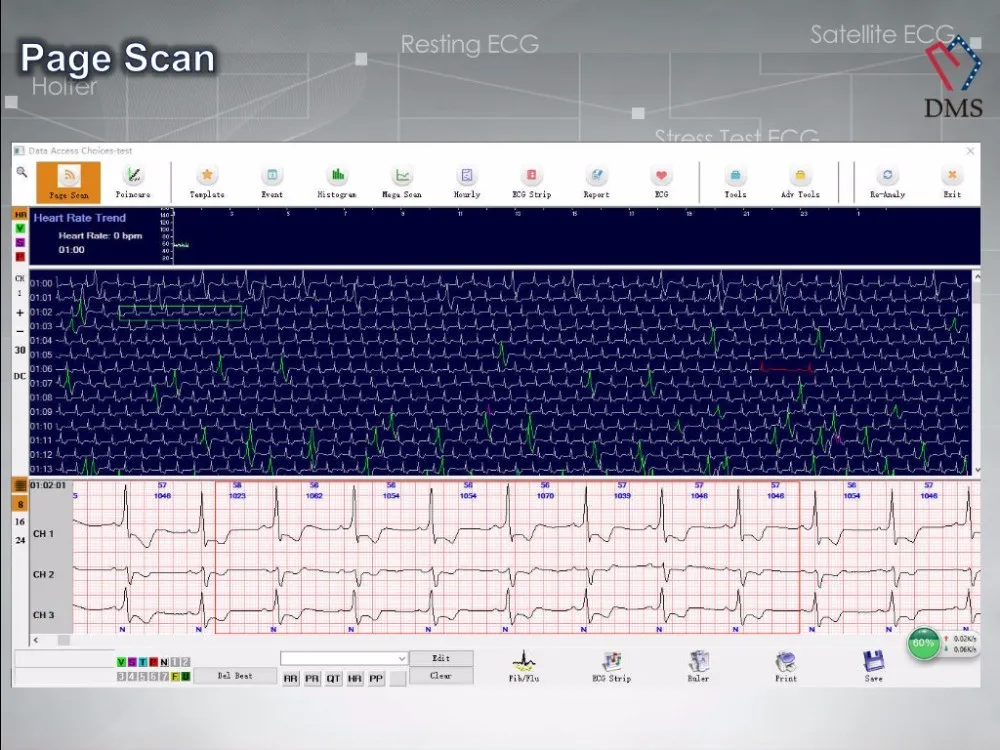Open the Hourly summary icon

pyautogui.click(x=466, y=181)
